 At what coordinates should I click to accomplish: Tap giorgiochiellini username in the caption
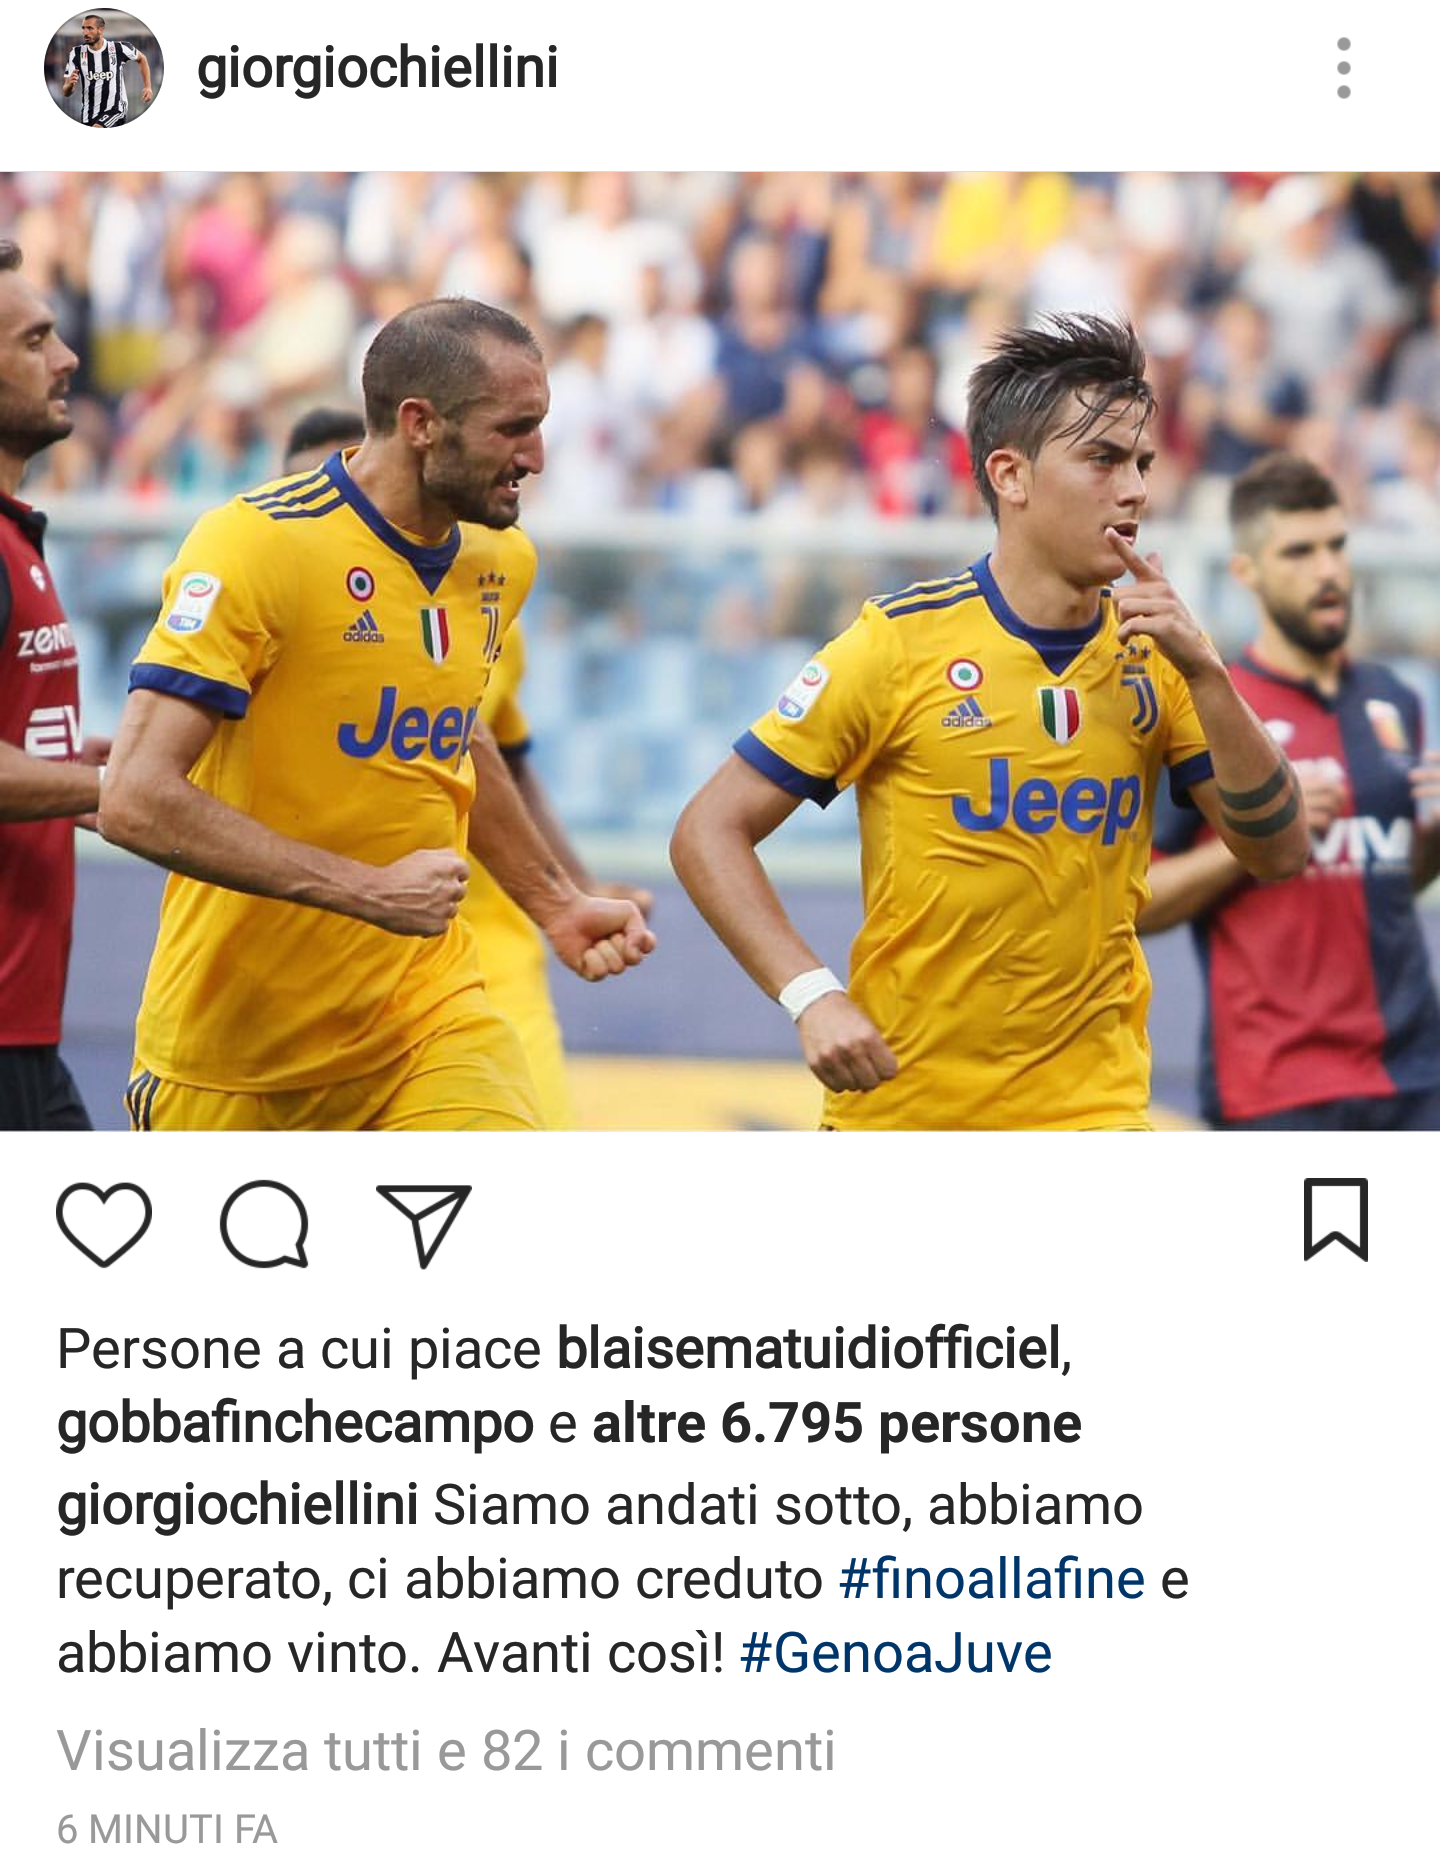(238, 1506)
